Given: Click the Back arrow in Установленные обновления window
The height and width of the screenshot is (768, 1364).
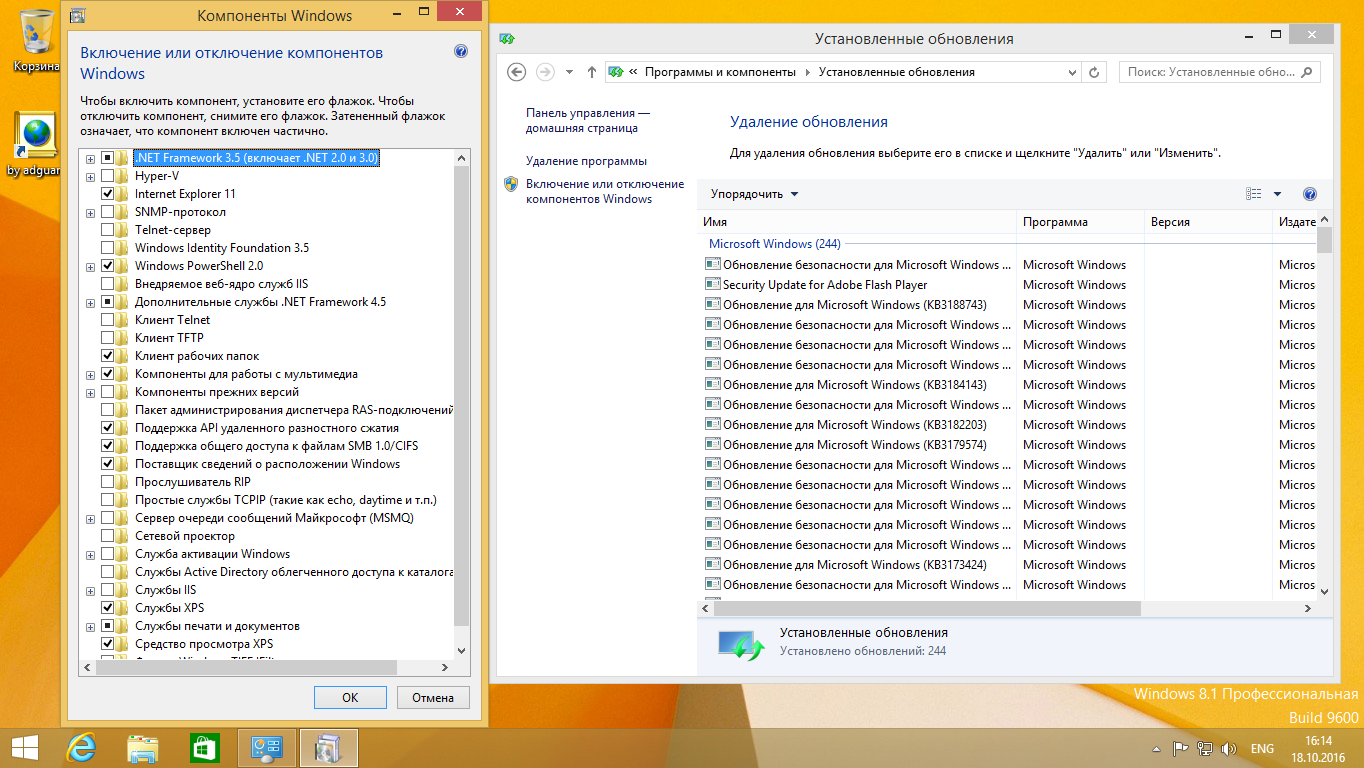Looking at the screenshot, I should point(516,72).
